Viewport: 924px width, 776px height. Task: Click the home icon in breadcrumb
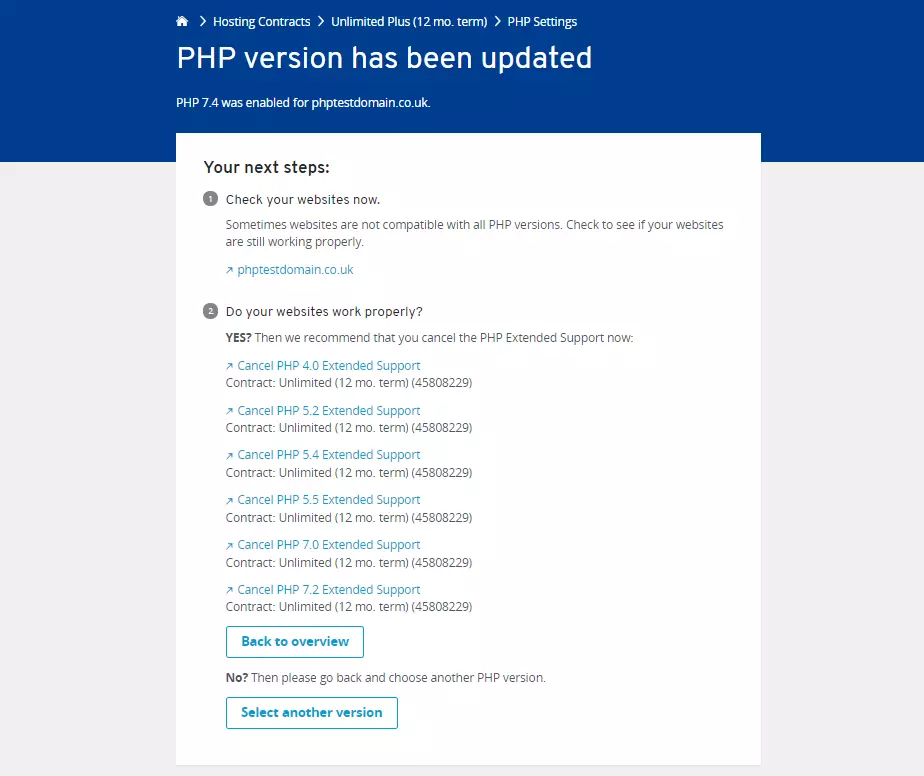pyautogui.click(x=182, y=21)
